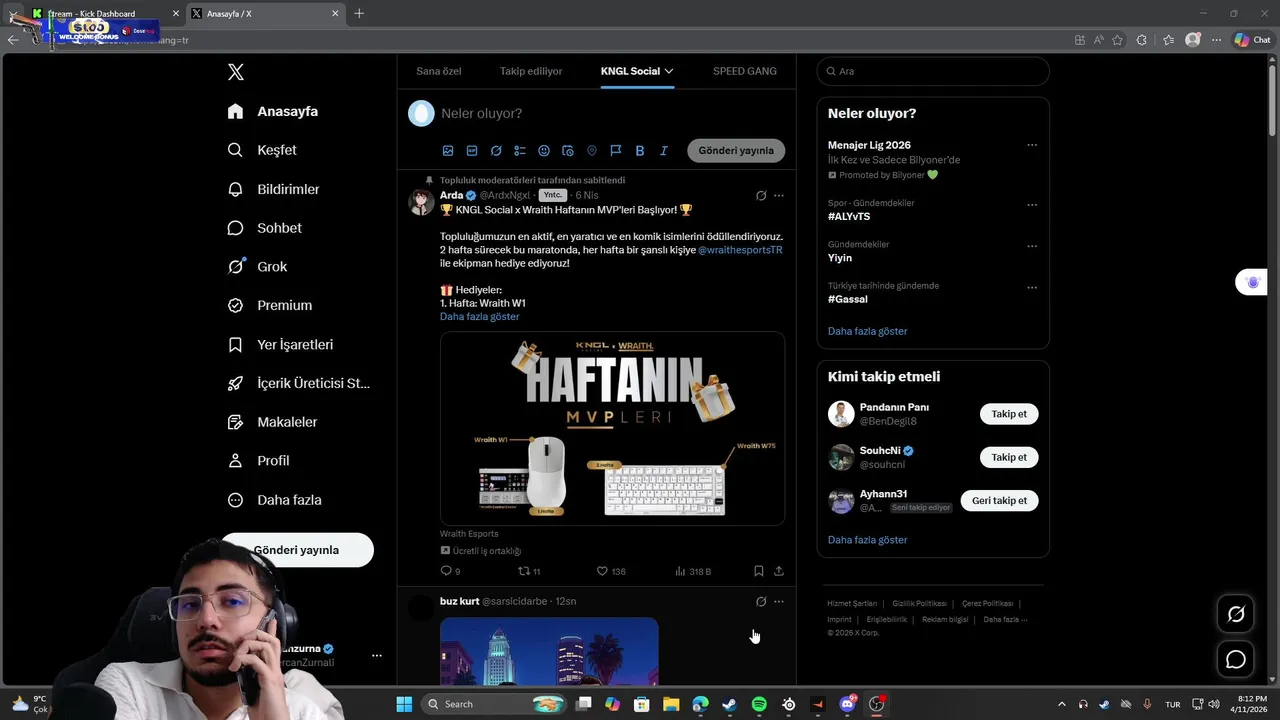Open options for Yiyin trend
The width and height of the screenshot is (1280, 720).
click(1032, 246)
